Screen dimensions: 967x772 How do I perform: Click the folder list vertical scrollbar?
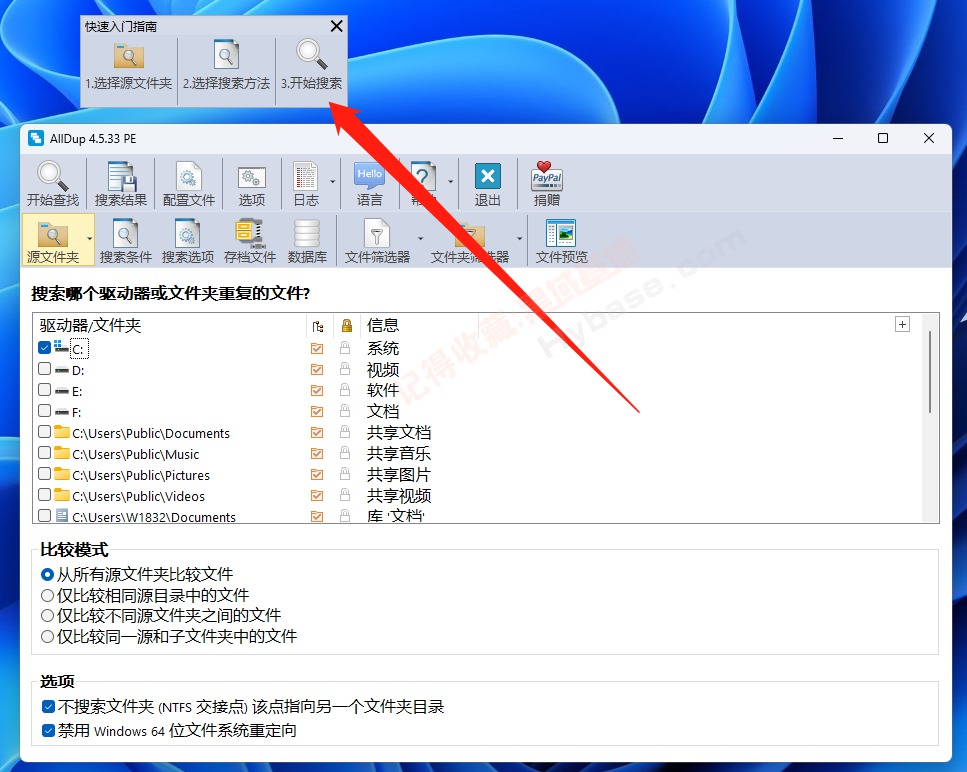(929, 372)
